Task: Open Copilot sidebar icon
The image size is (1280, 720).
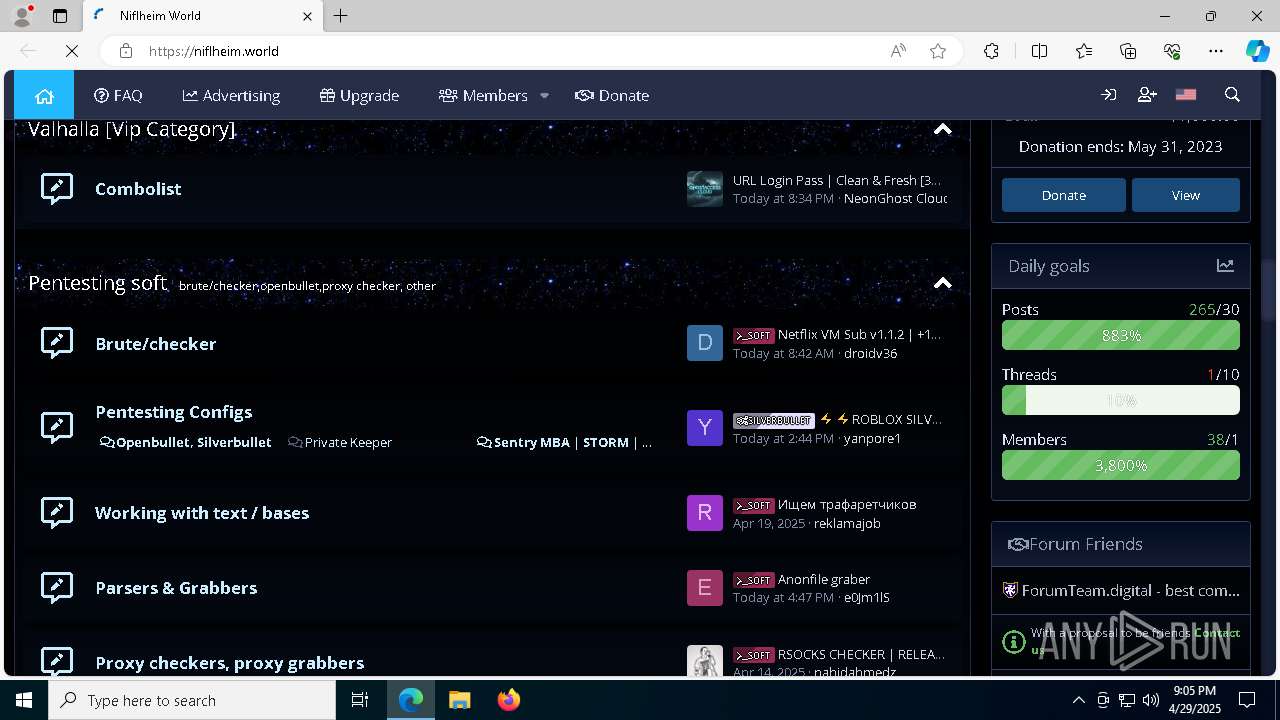Action: pos(1257,51)
